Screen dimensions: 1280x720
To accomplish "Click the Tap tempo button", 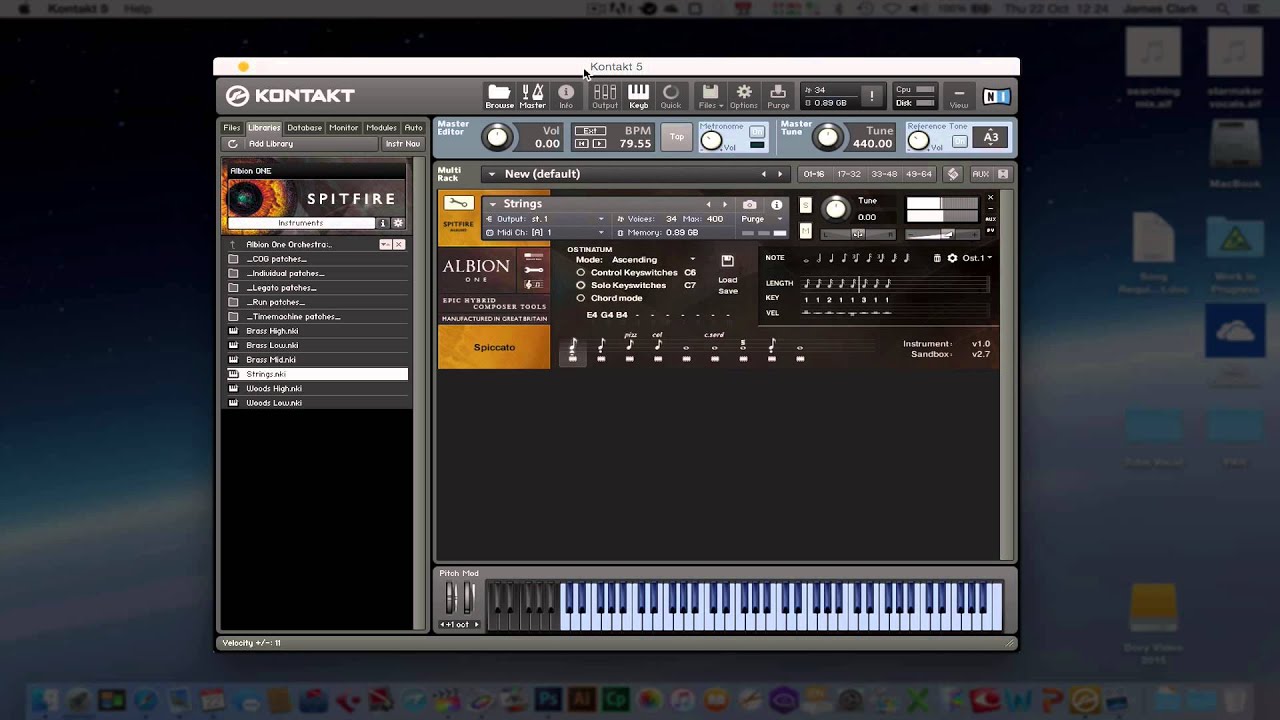I will (x=677, y=137).
